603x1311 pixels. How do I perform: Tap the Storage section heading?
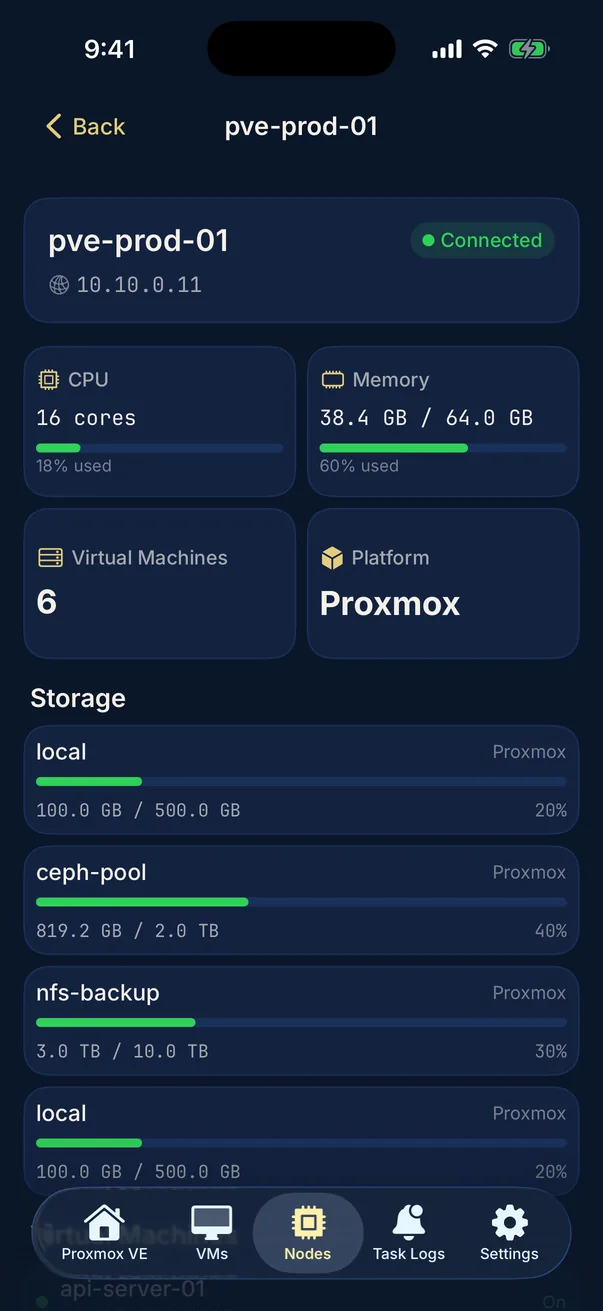(78, 698)
